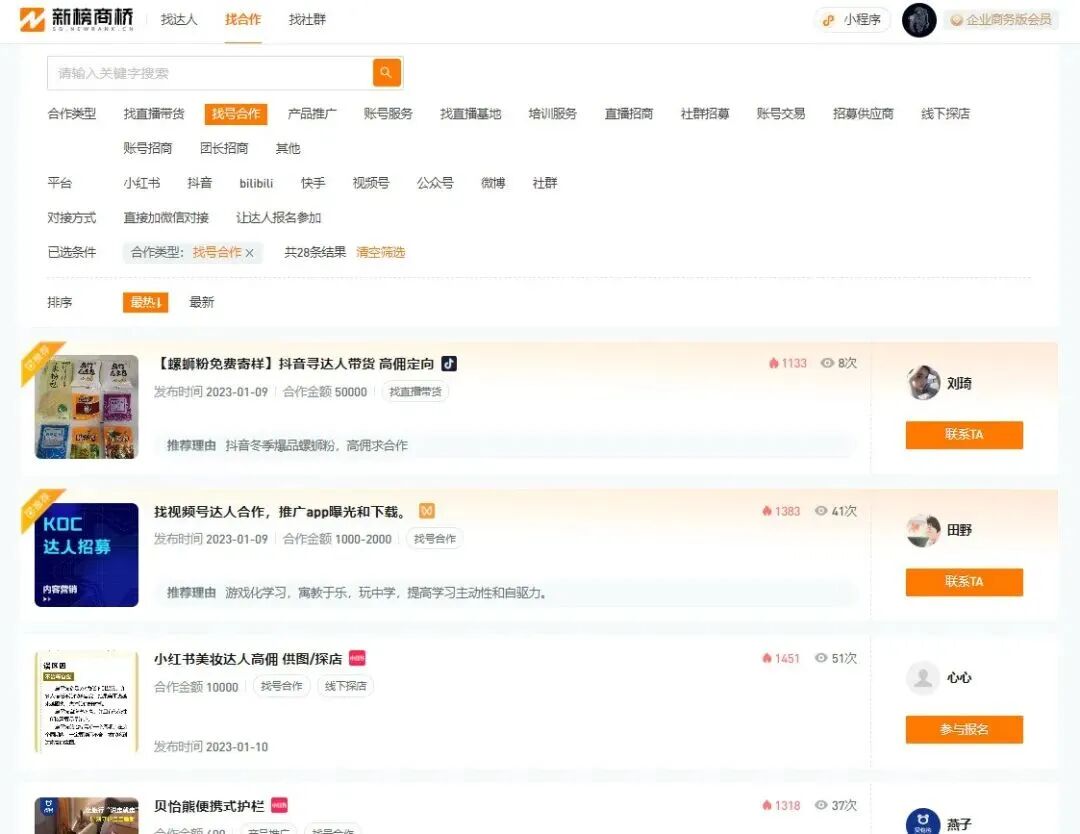Filter platform by bilibili

(x=256, y=183)
